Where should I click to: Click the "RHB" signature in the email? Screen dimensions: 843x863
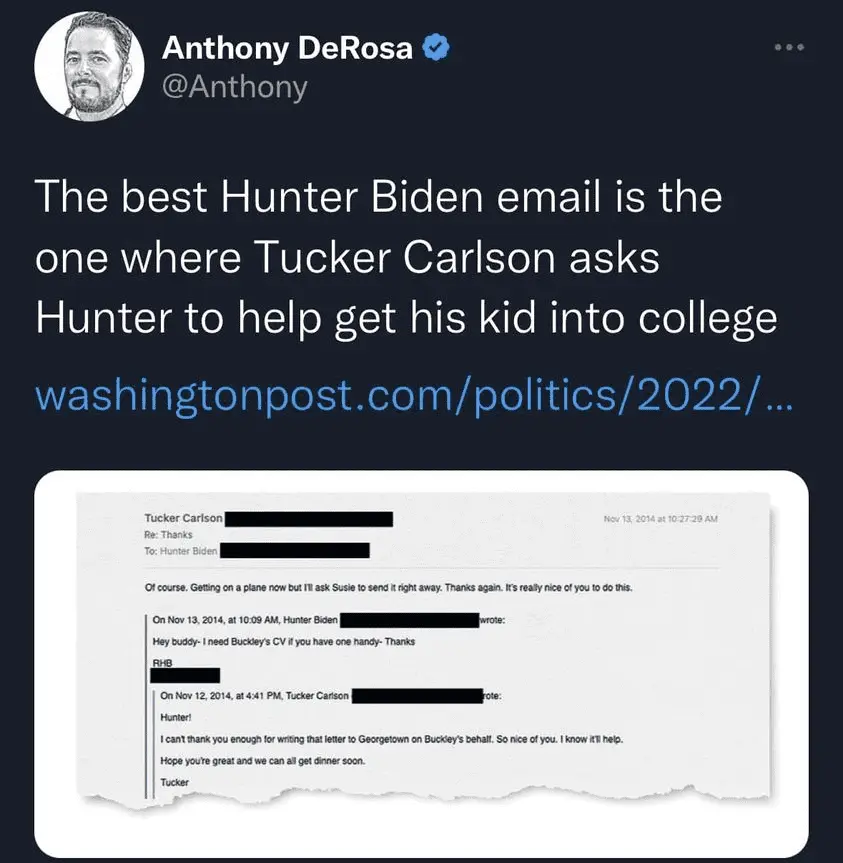(x=163, y=662)
